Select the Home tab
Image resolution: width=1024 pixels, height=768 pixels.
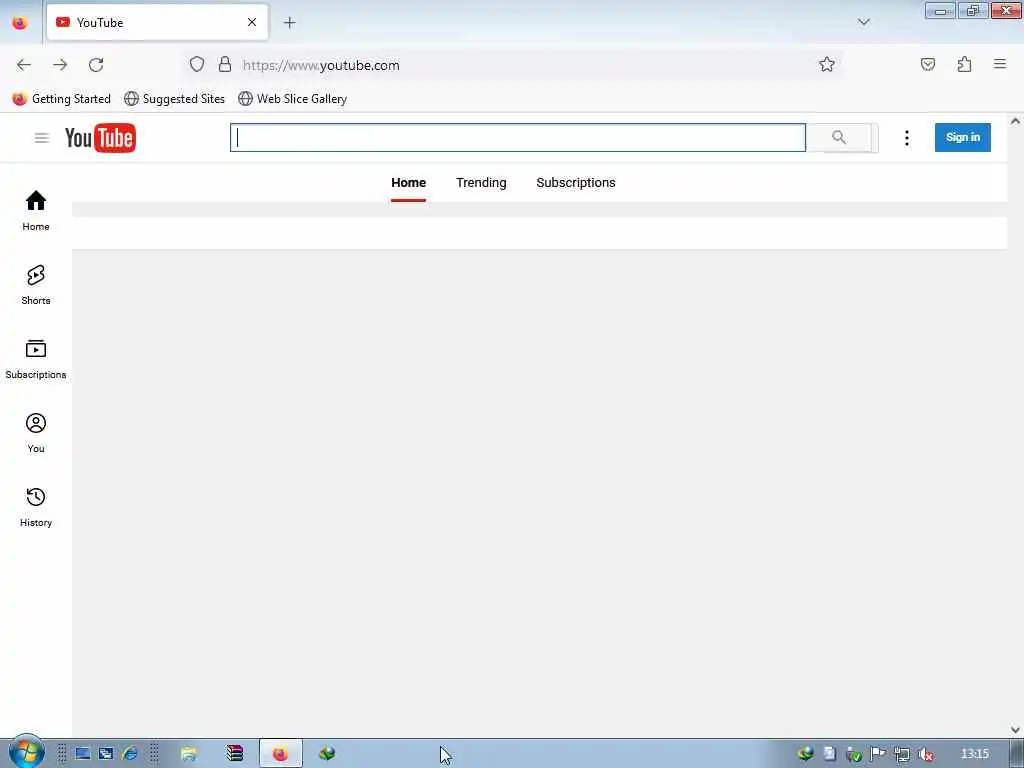click(408, 183)
